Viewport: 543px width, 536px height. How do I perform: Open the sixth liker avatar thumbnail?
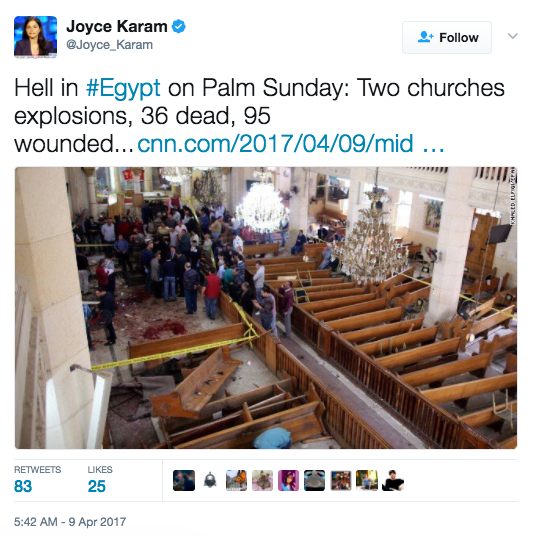point(314,480)
